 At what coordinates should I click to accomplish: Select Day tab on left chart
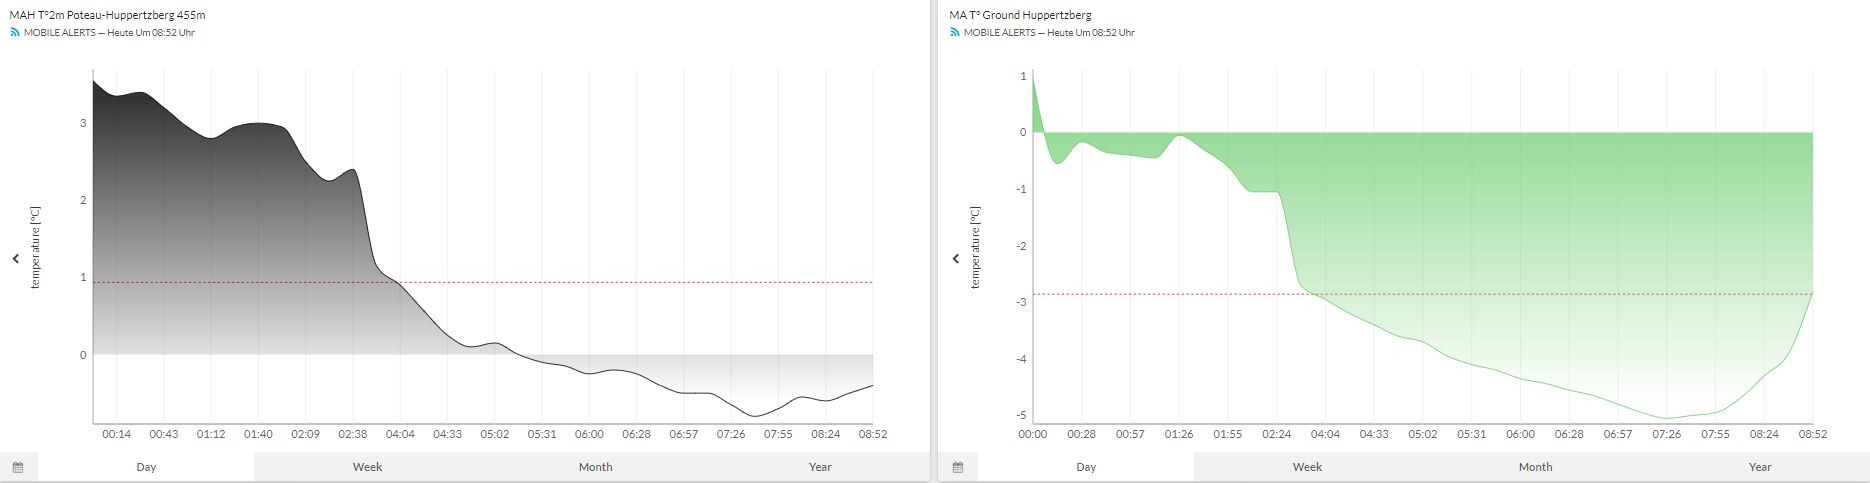146,467
